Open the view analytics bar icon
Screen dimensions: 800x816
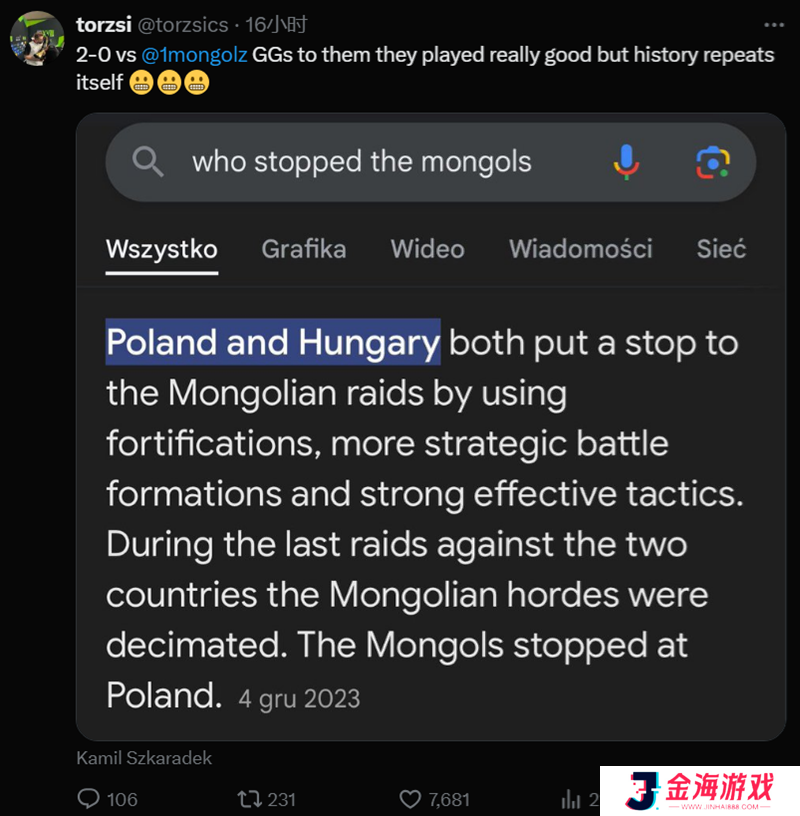click(x=571, y=799)
